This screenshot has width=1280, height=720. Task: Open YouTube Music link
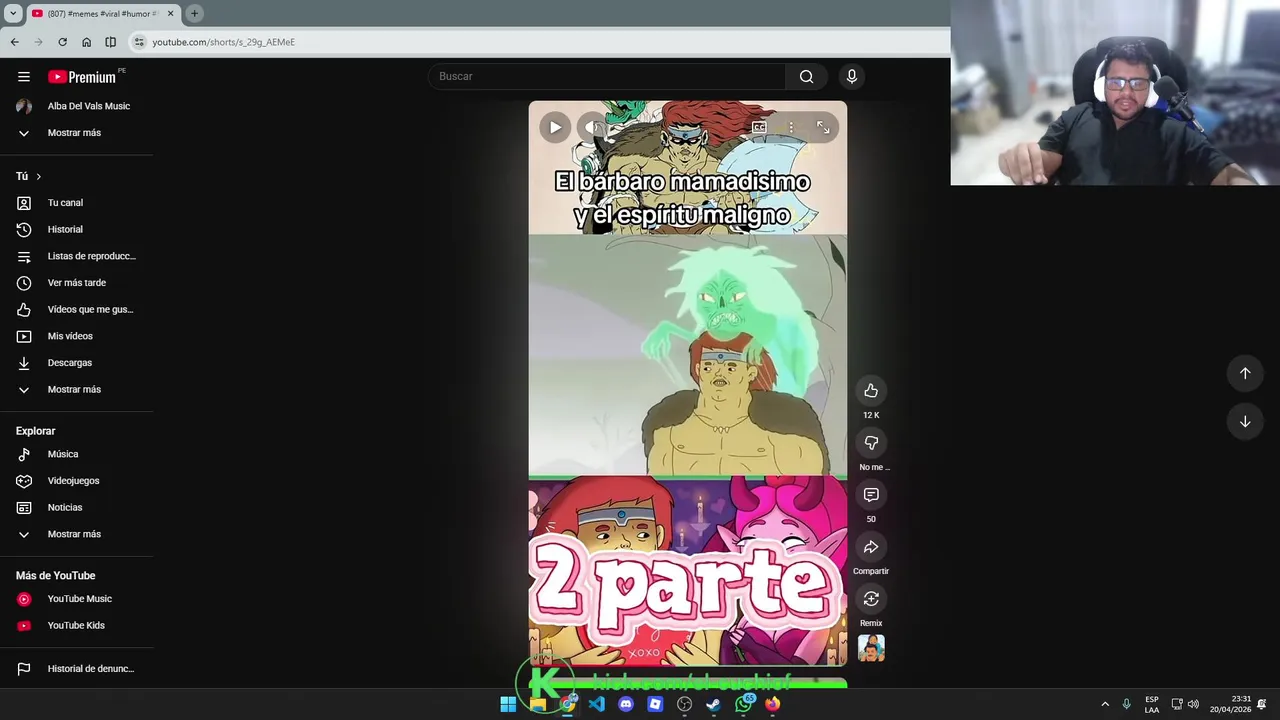(x=77, y=599)
